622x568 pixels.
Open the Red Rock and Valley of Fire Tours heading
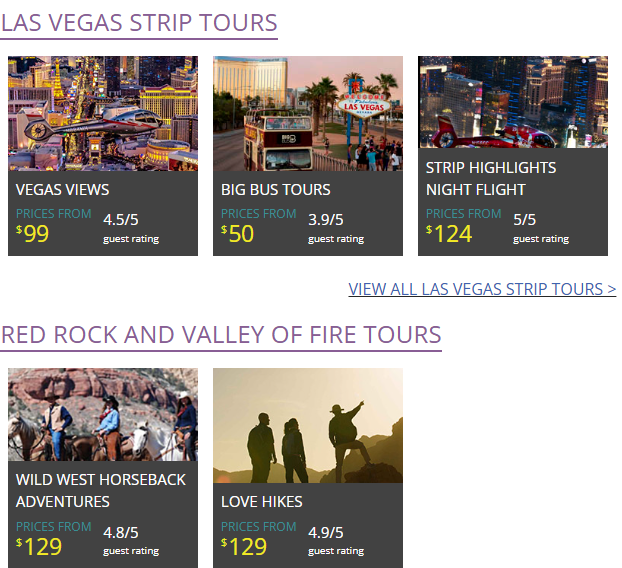tap(221, 334)
